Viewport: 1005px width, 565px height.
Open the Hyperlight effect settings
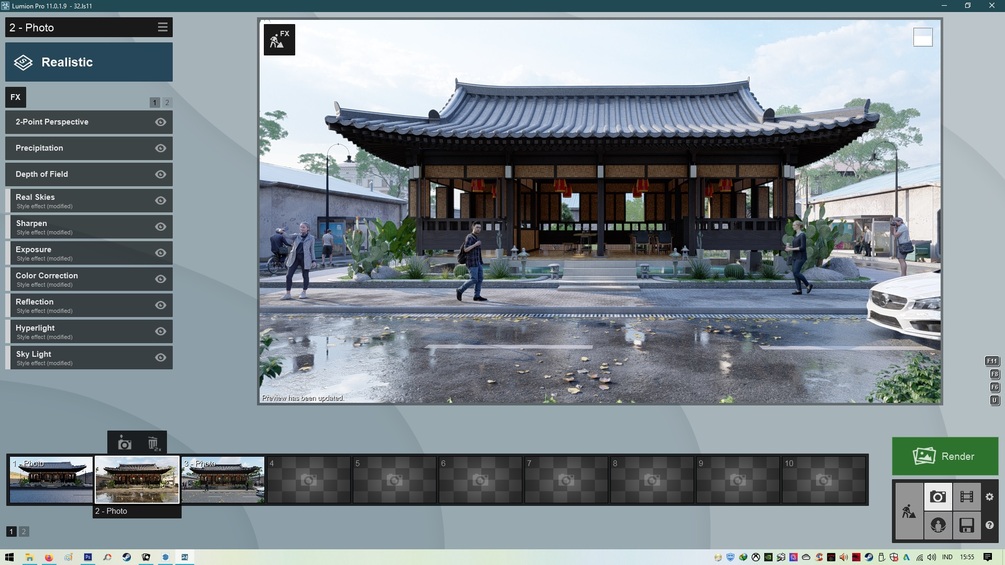(89, 331)
